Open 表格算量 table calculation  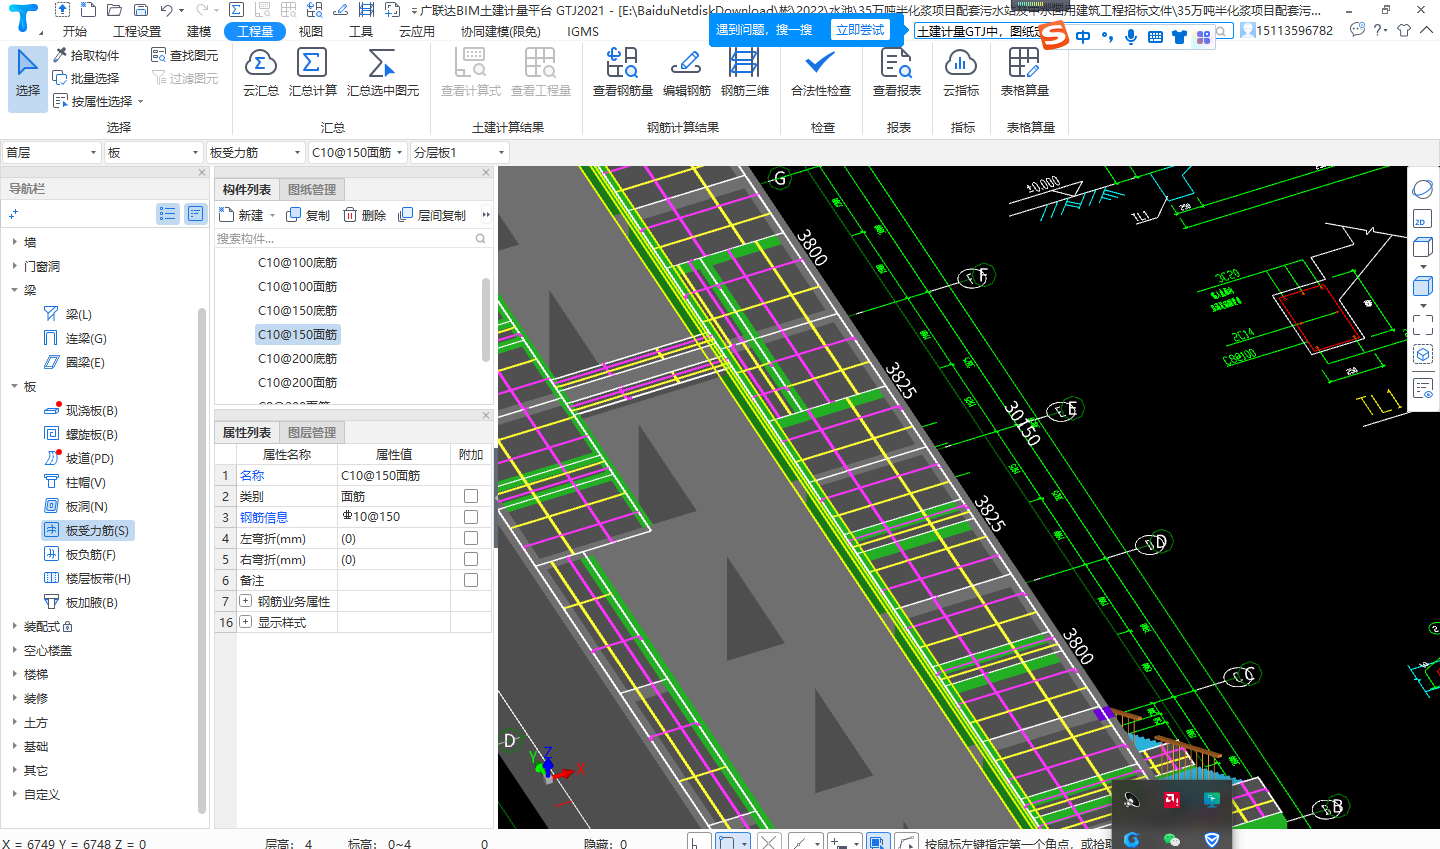(1024, 73)
